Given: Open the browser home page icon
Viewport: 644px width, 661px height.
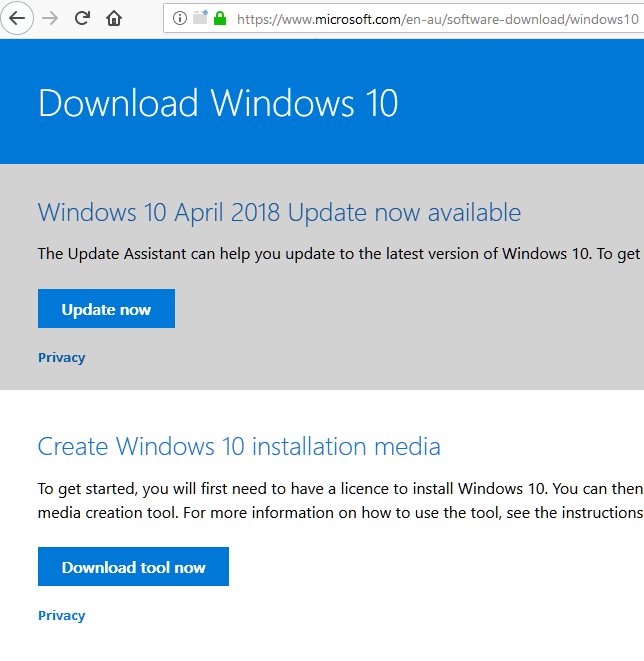Looking at the screenshot, I should (114, 18).
